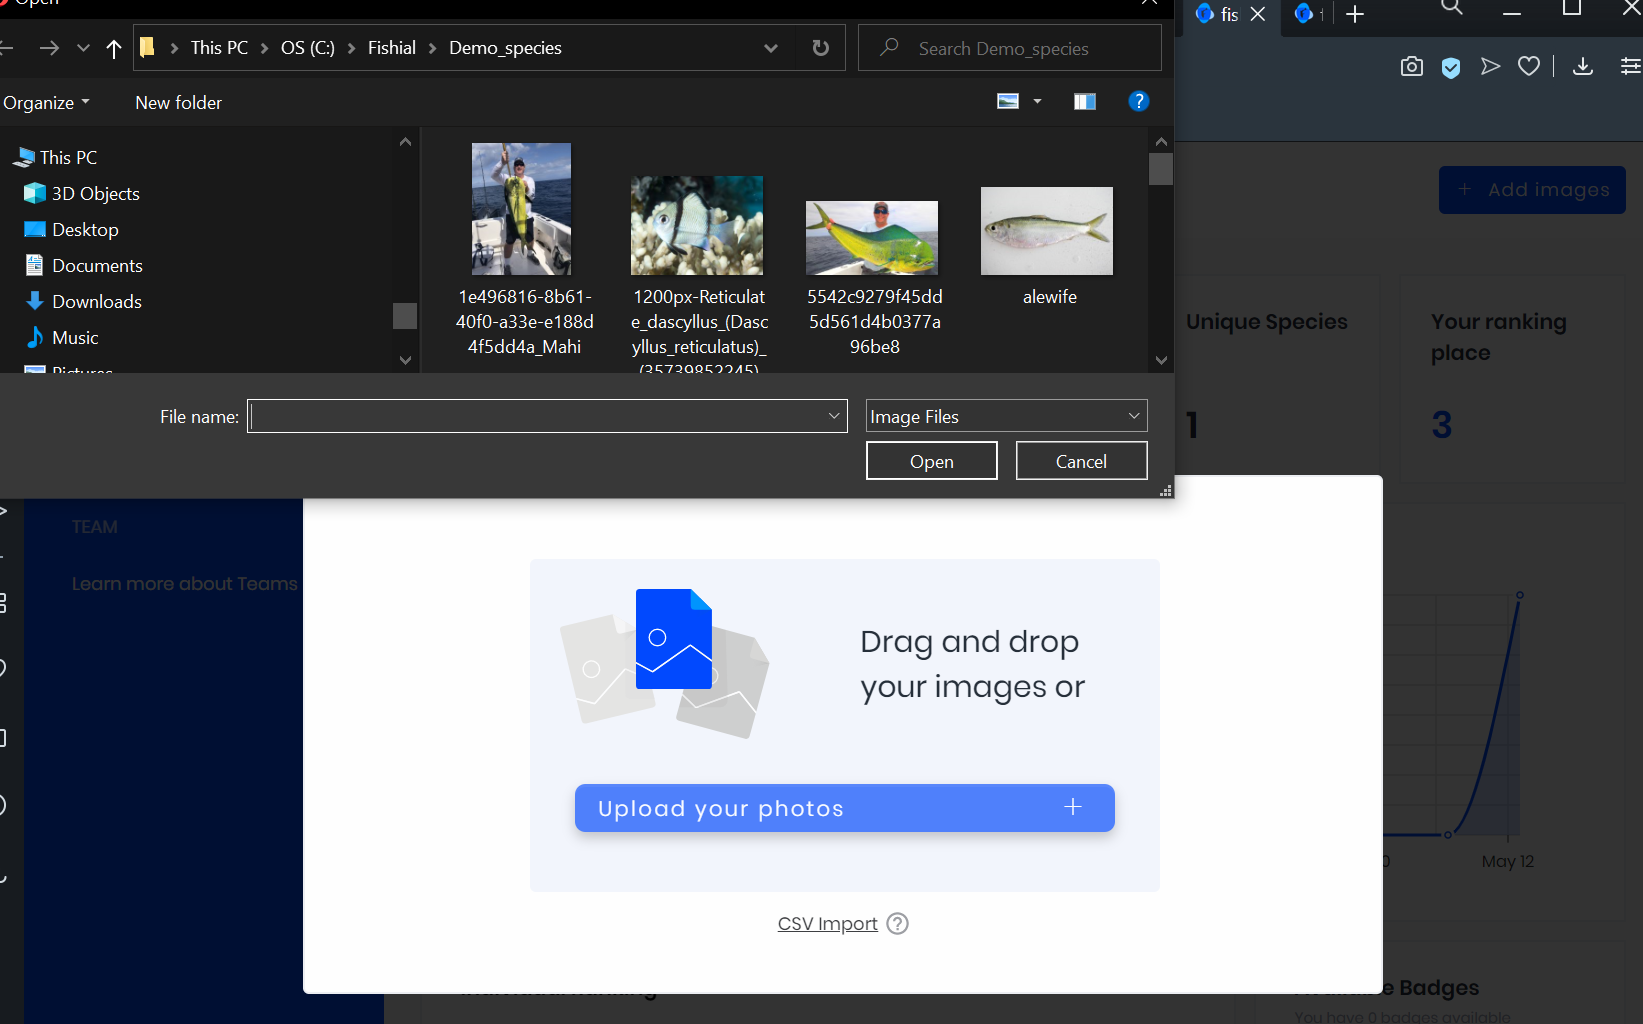Select Downloads in the navigation tree
The height and width of the screenshot is (1024, 1643).
point(96,302)
